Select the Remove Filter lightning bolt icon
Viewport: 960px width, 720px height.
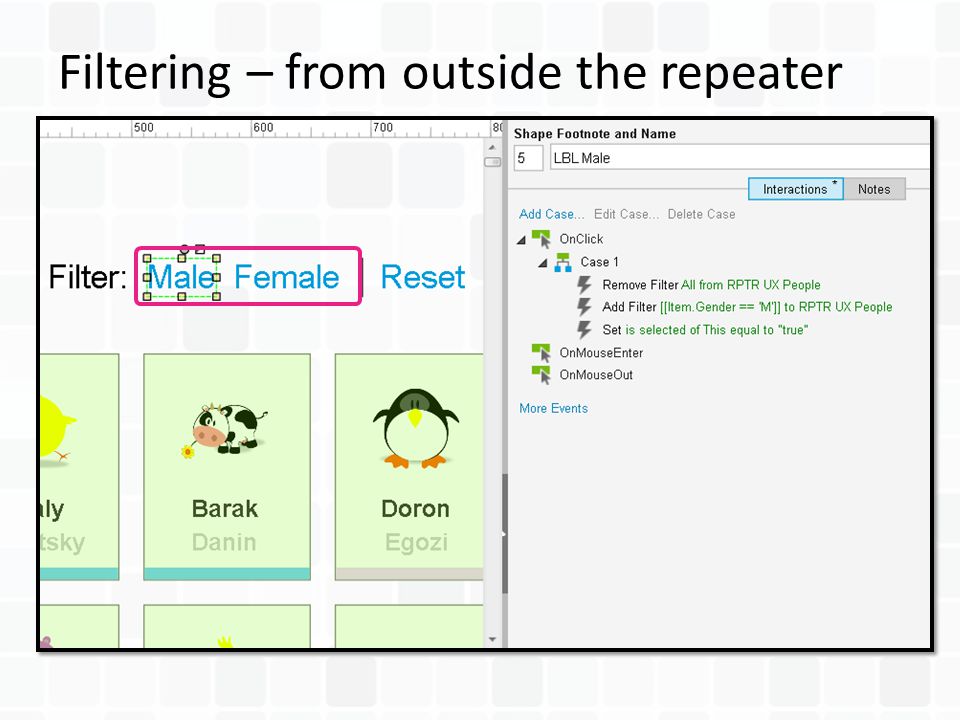pos(585,285)
